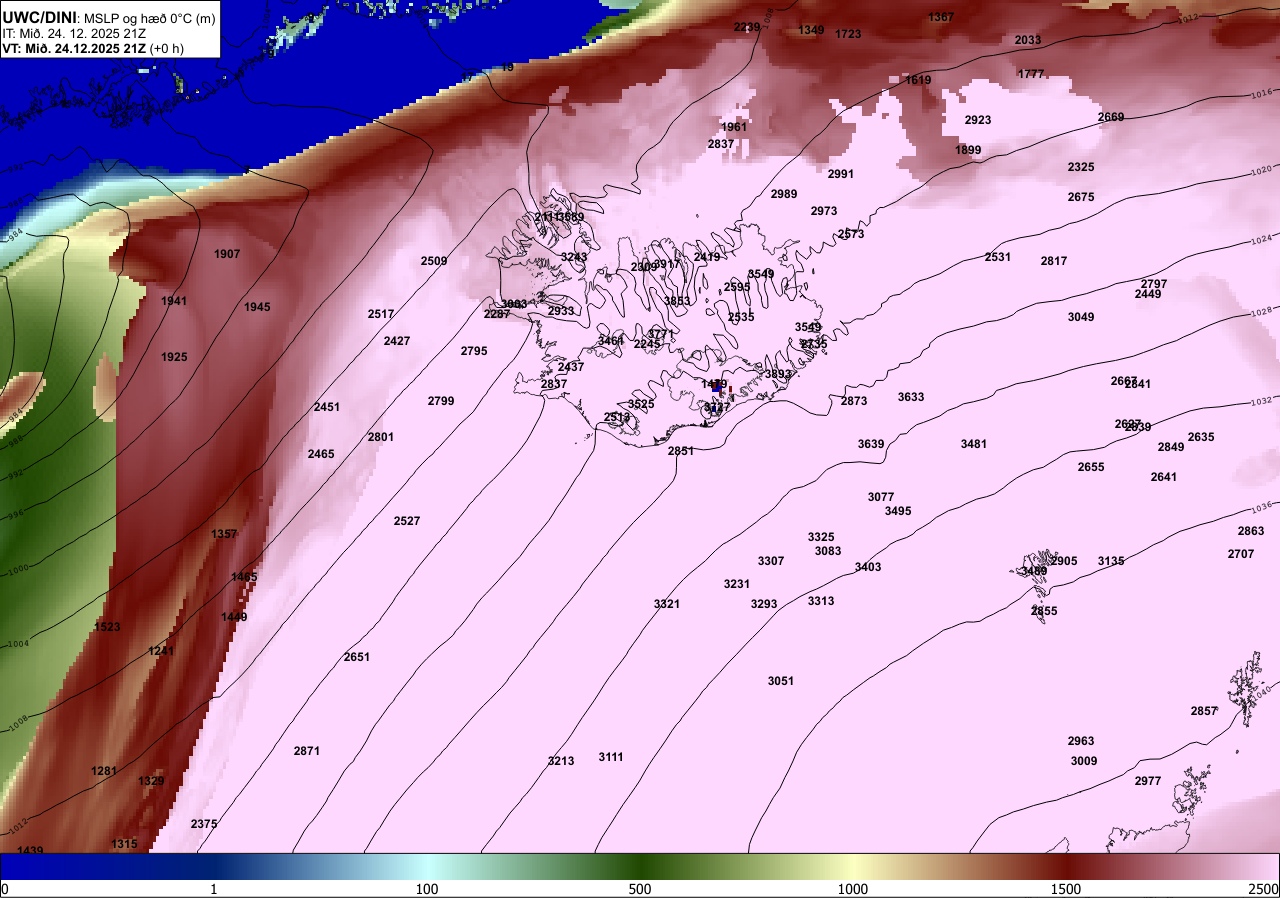Screen dimensions: 1280x898
Task: Click the 2871 height value
Action: coord(307,751)
